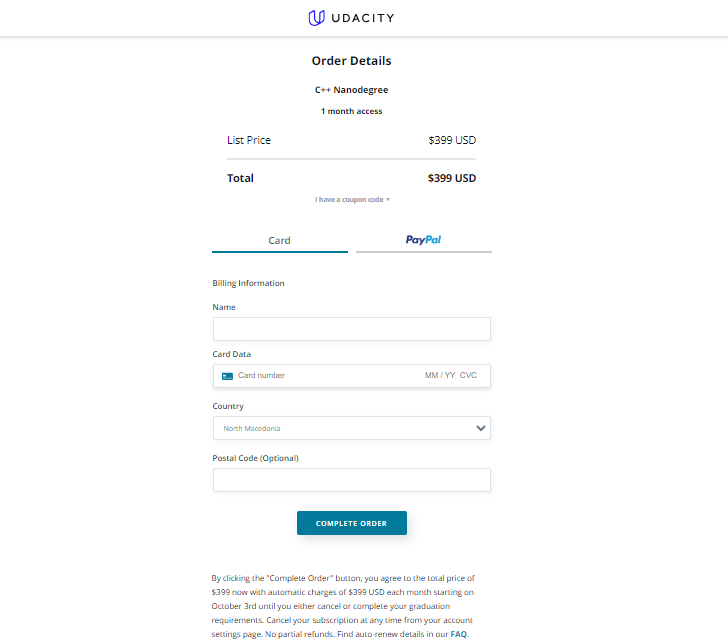Image resolution: width=728 pixels, height=642 pixels.
Task: Click the List Price $399 USD value
Action: pyautogui.click(x=452, y=140)
